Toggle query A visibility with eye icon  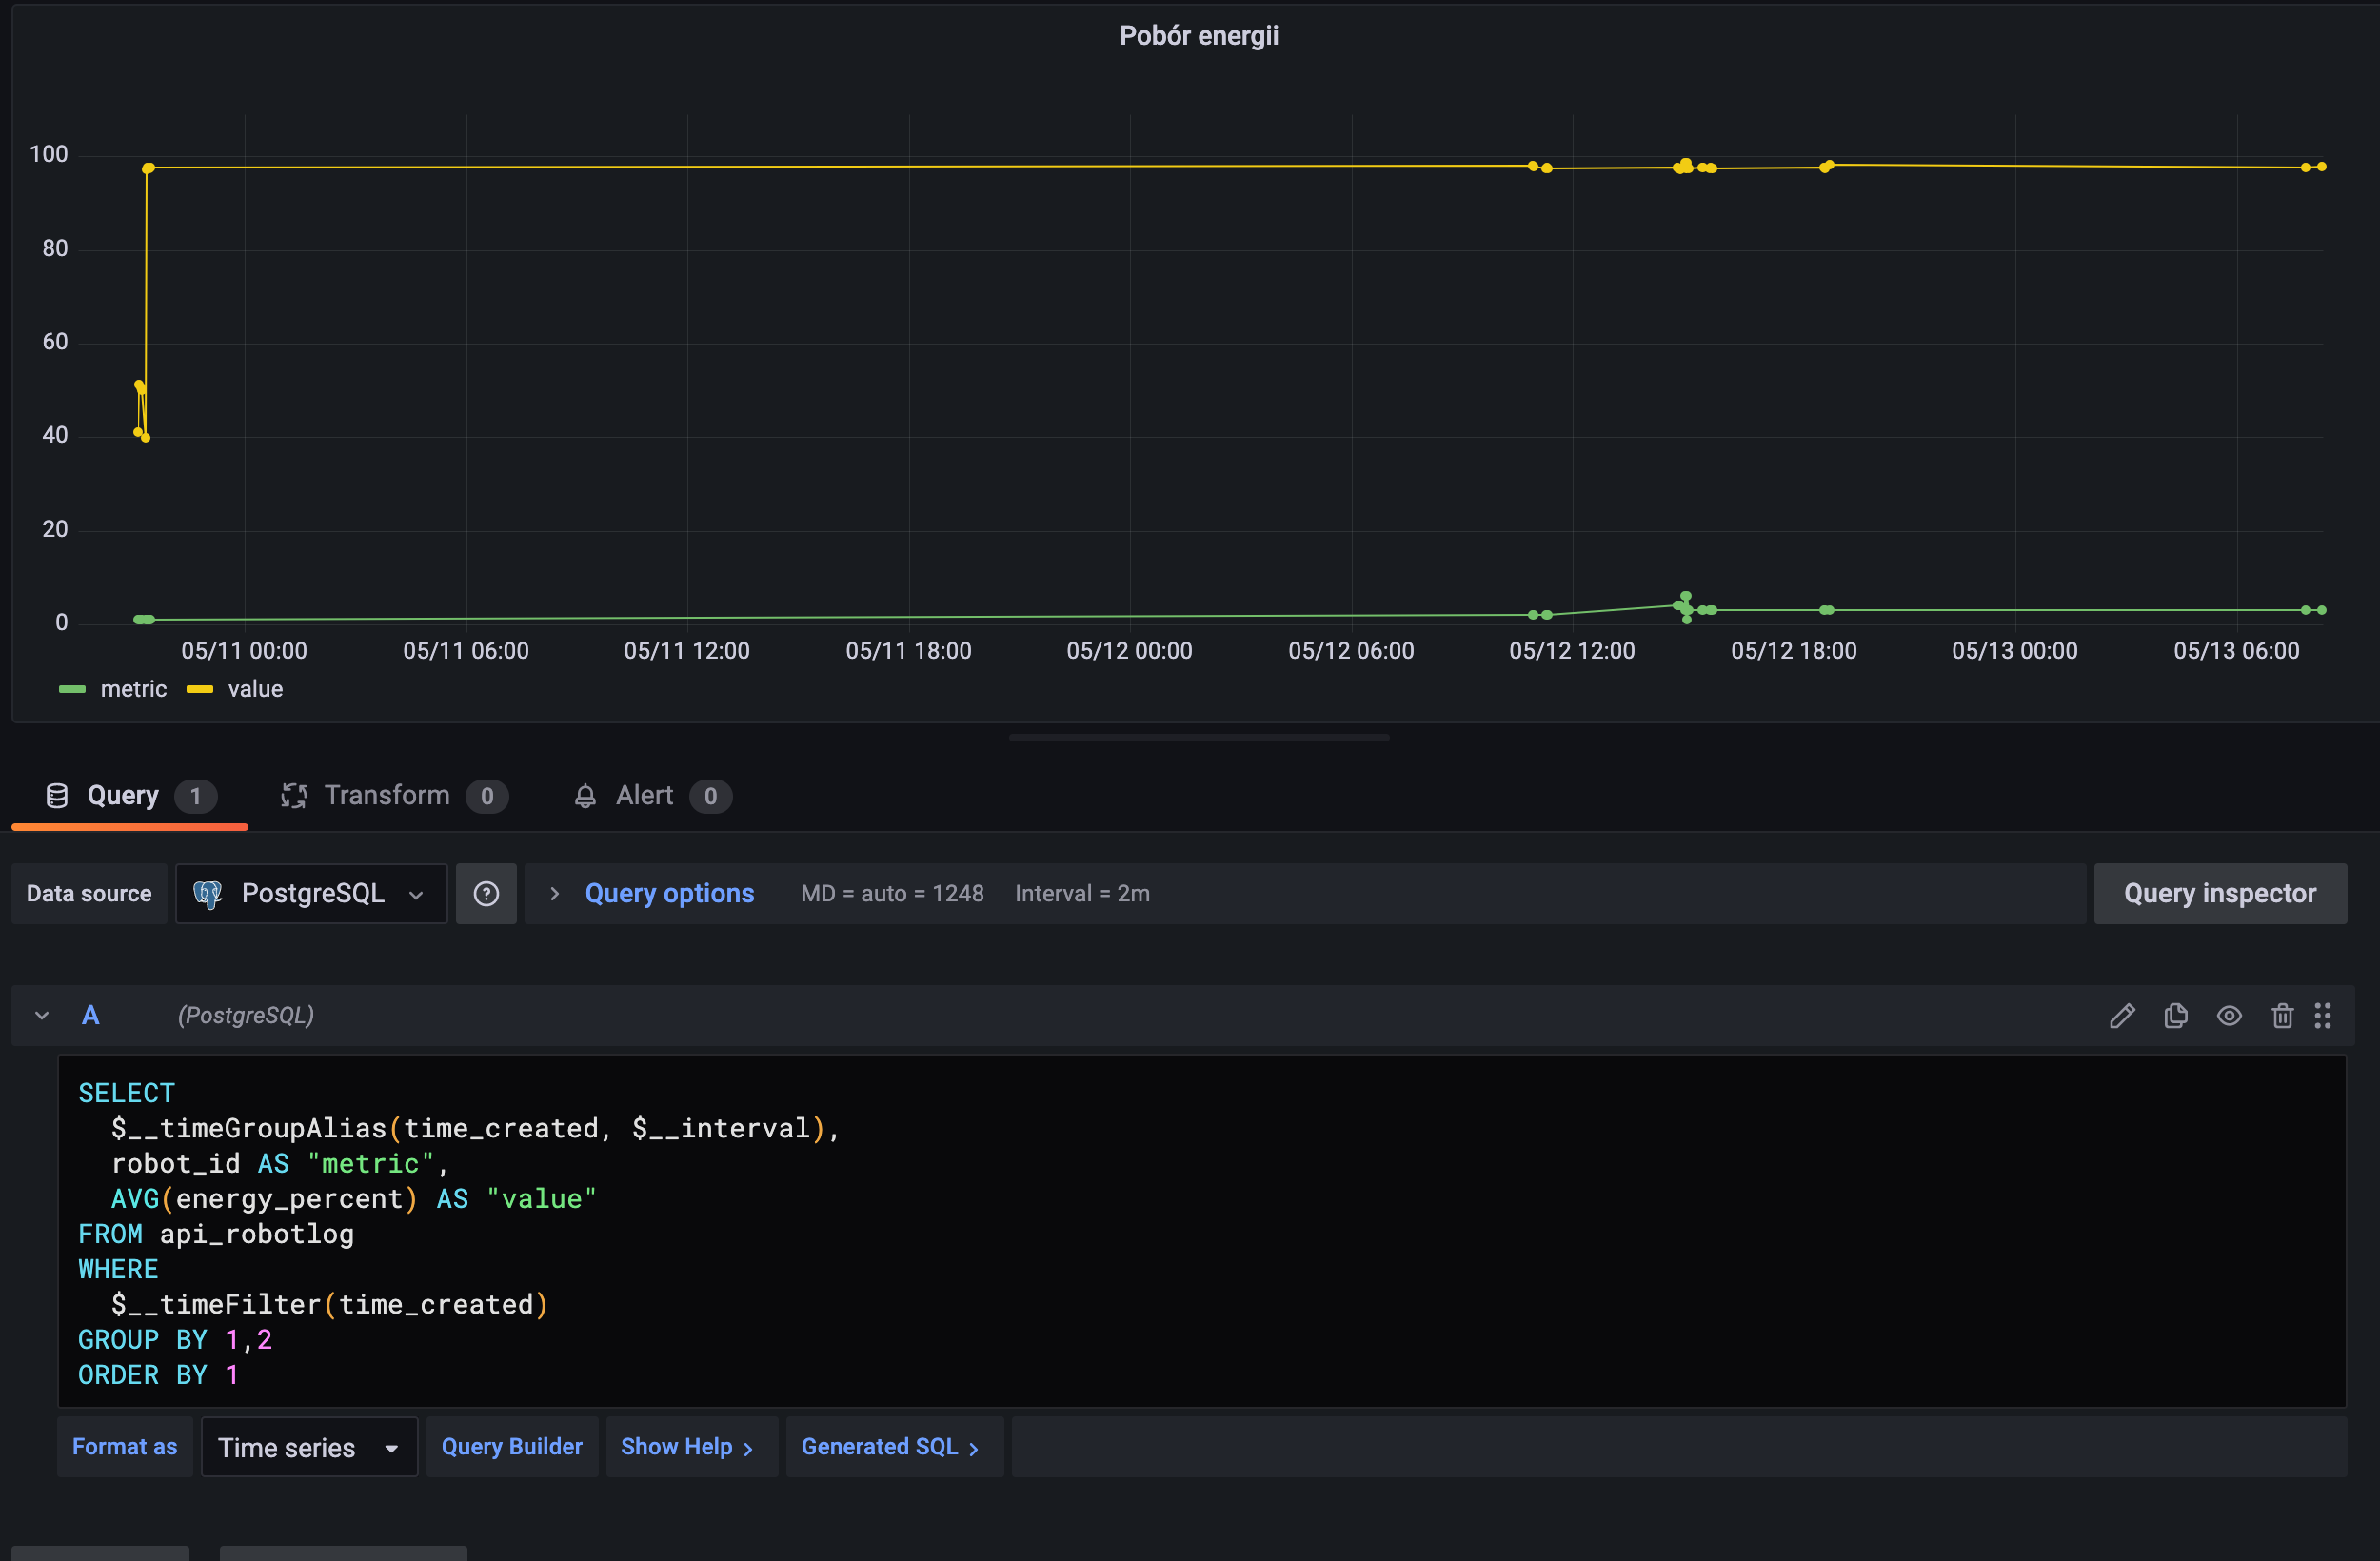[x=2229, y=1016]
